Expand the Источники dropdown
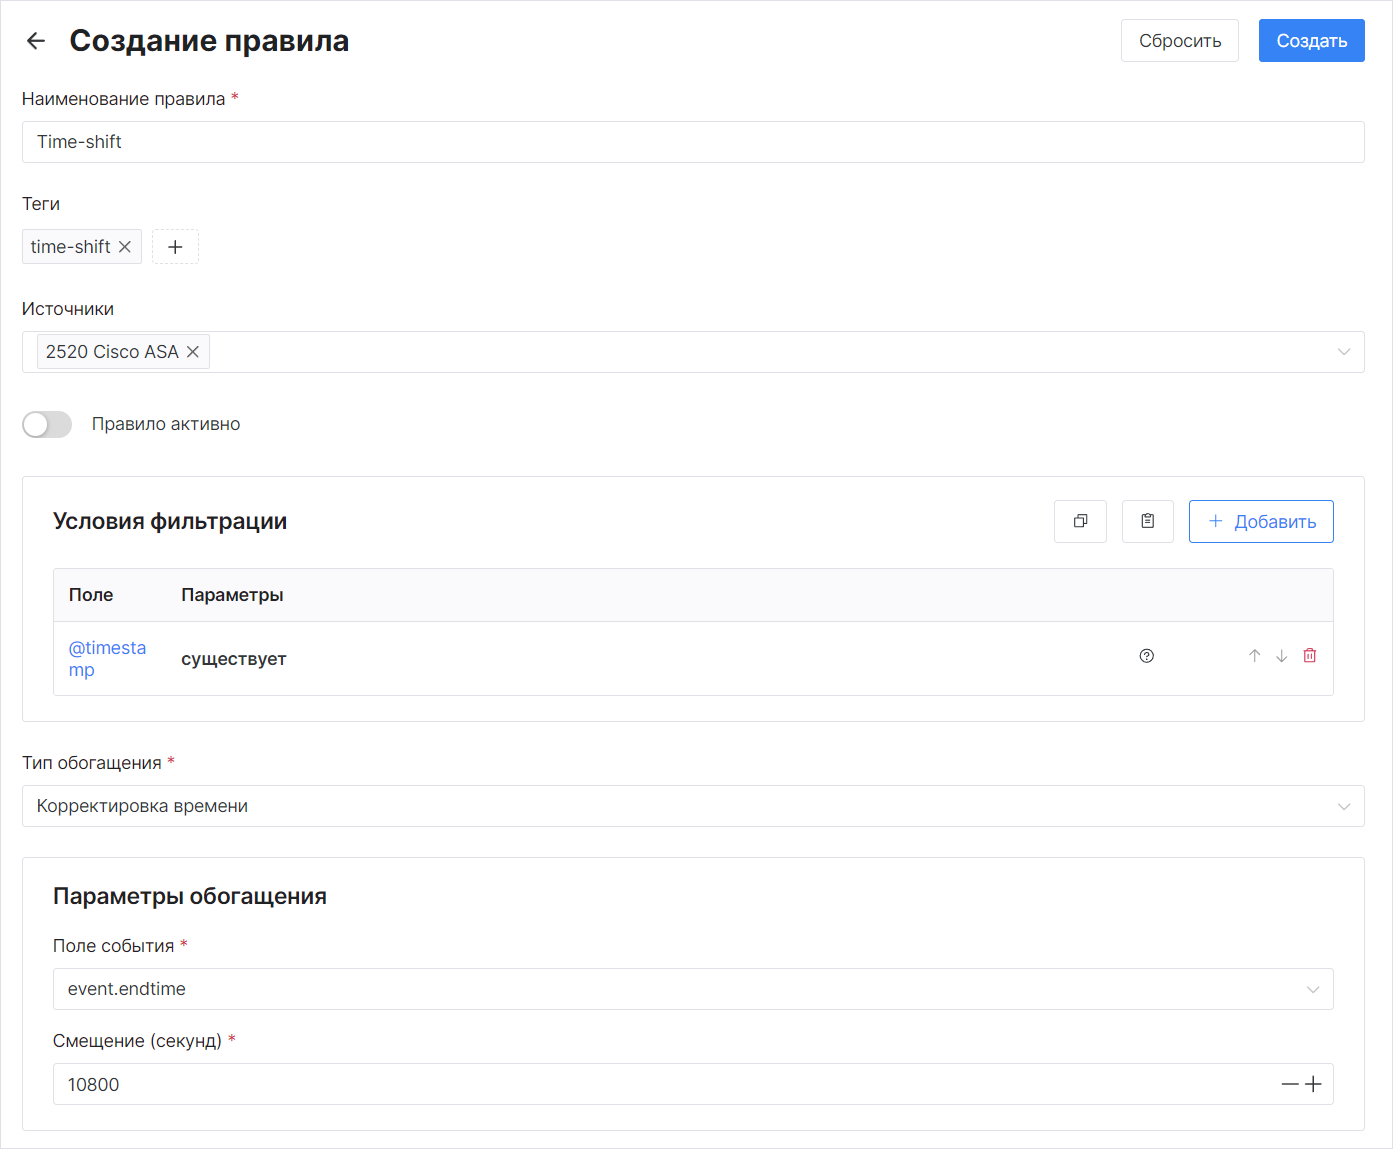Image resolution: width=1393 pixels, height=1149 pixels. click(1343, 352)
